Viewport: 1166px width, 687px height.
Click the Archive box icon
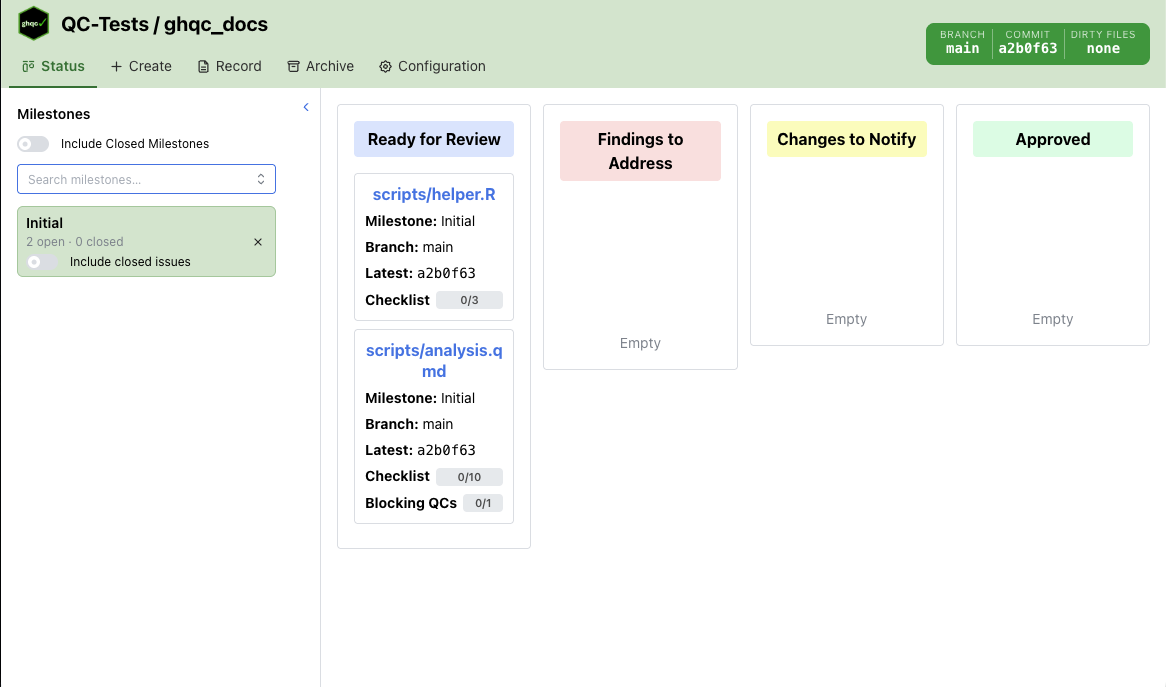coord(293,67)
